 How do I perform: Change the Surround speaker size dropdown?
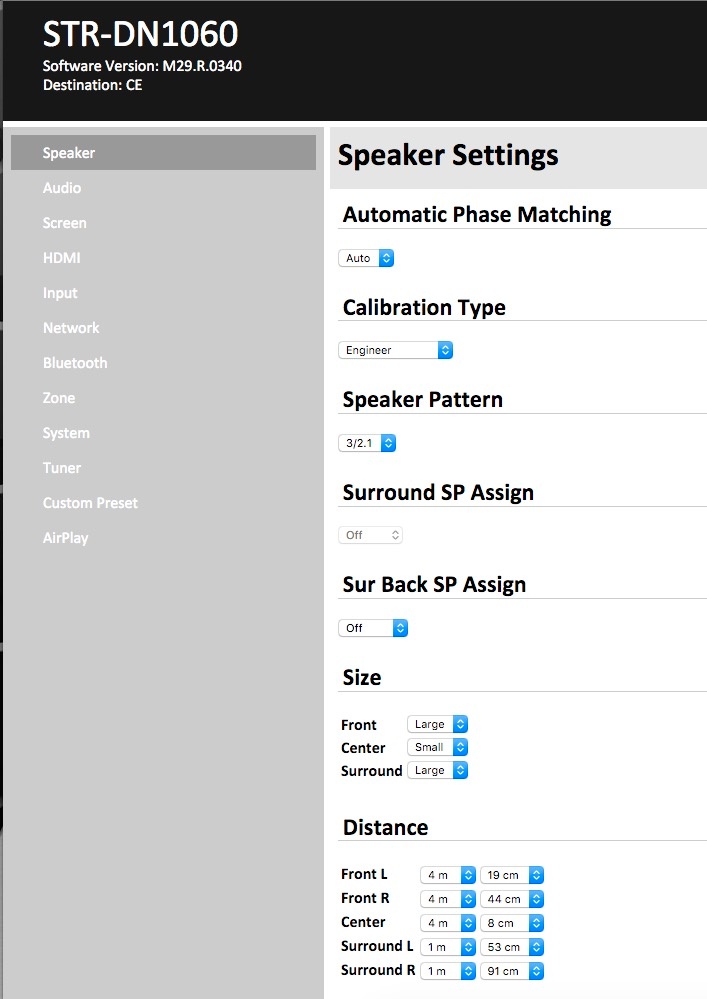[x=437, y=771]
